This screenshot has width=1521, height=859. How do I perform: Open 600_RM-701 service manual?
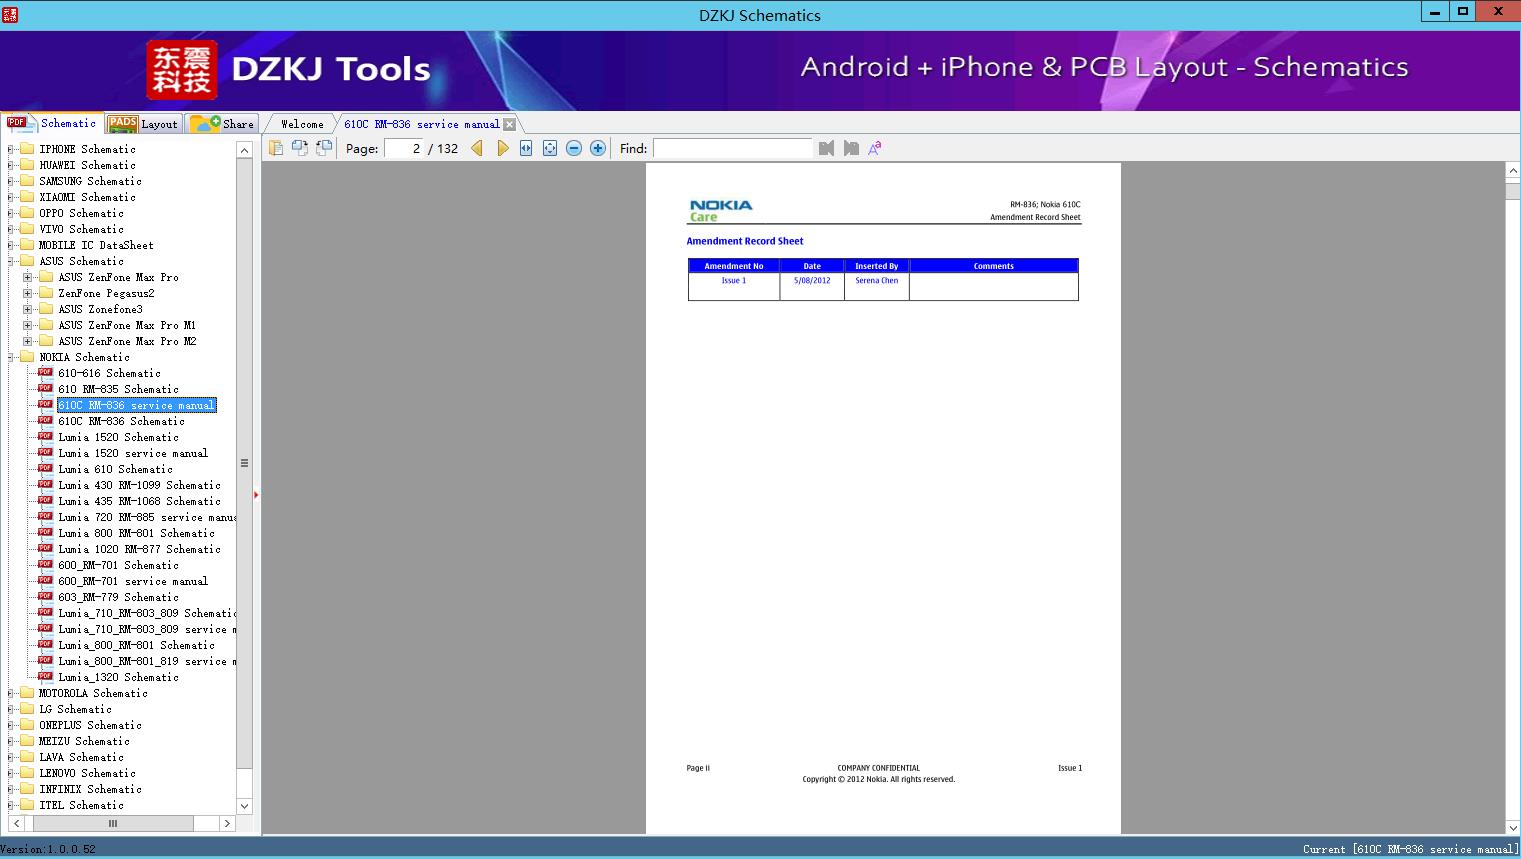[133, 581]
